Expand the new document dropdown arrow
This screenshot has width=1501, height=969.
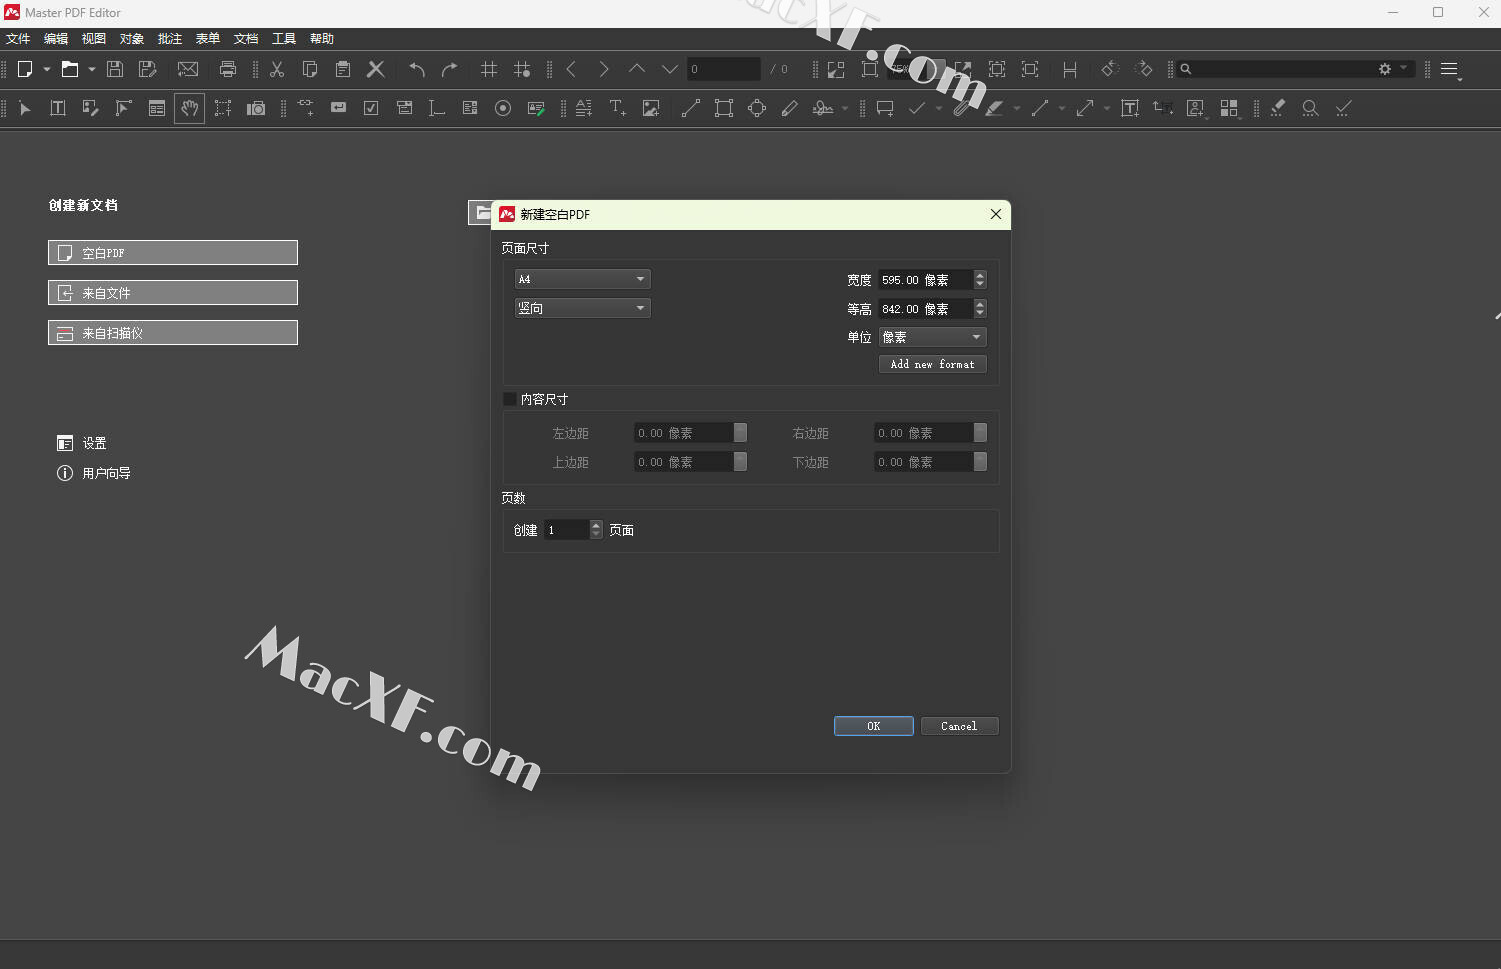(x=46, y=69)
